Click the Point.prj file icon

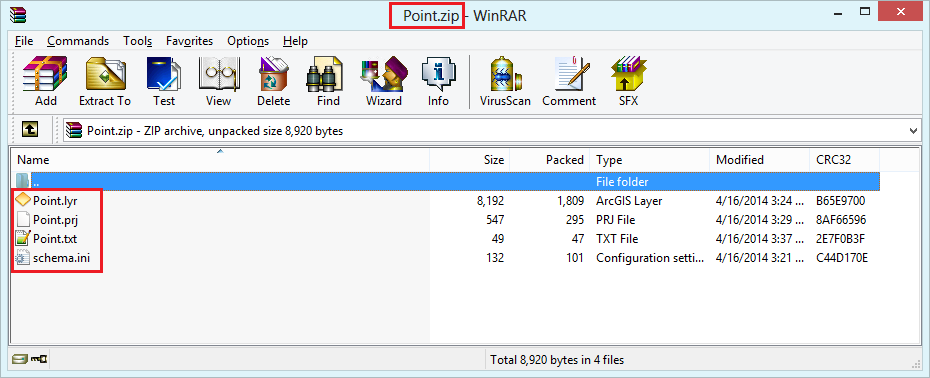coord(23,220)
